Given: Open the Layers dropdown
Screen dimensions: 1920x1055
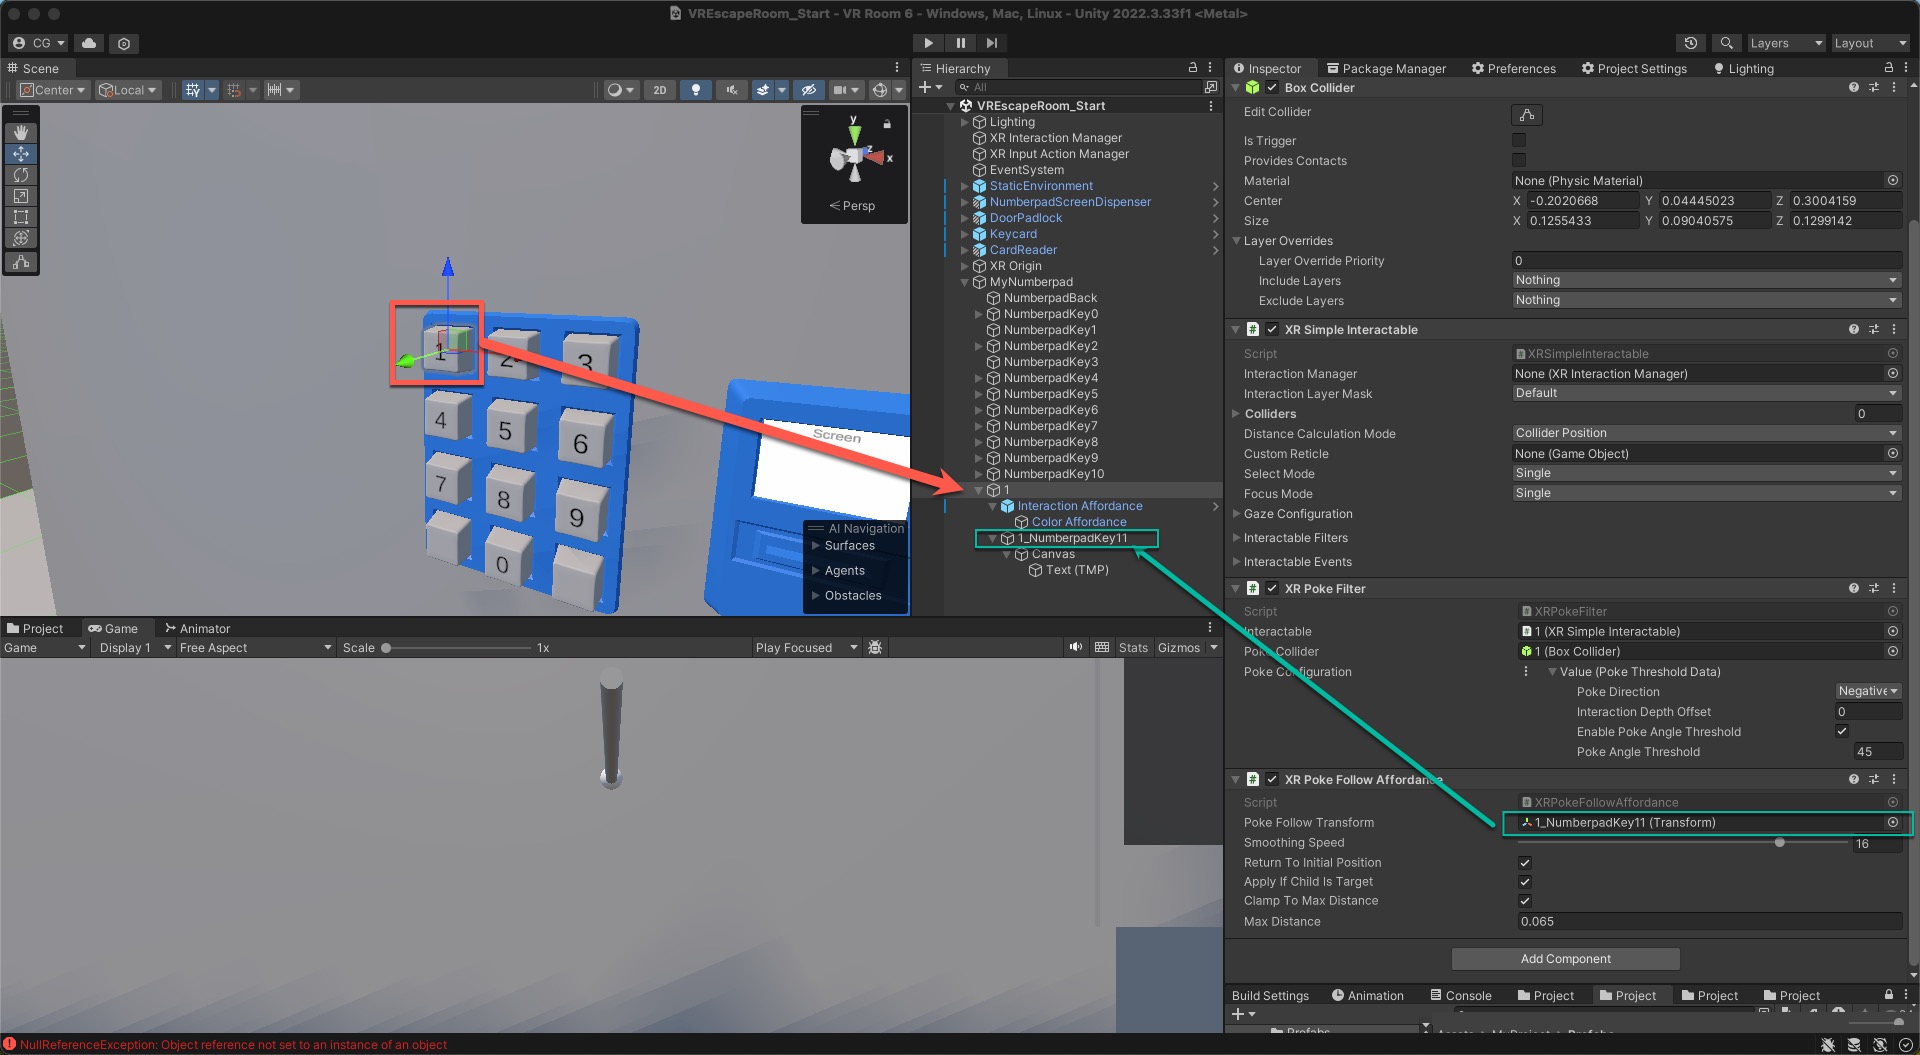Looking at the screenshot, I should pyautogui.click(x=1786, y=43).
